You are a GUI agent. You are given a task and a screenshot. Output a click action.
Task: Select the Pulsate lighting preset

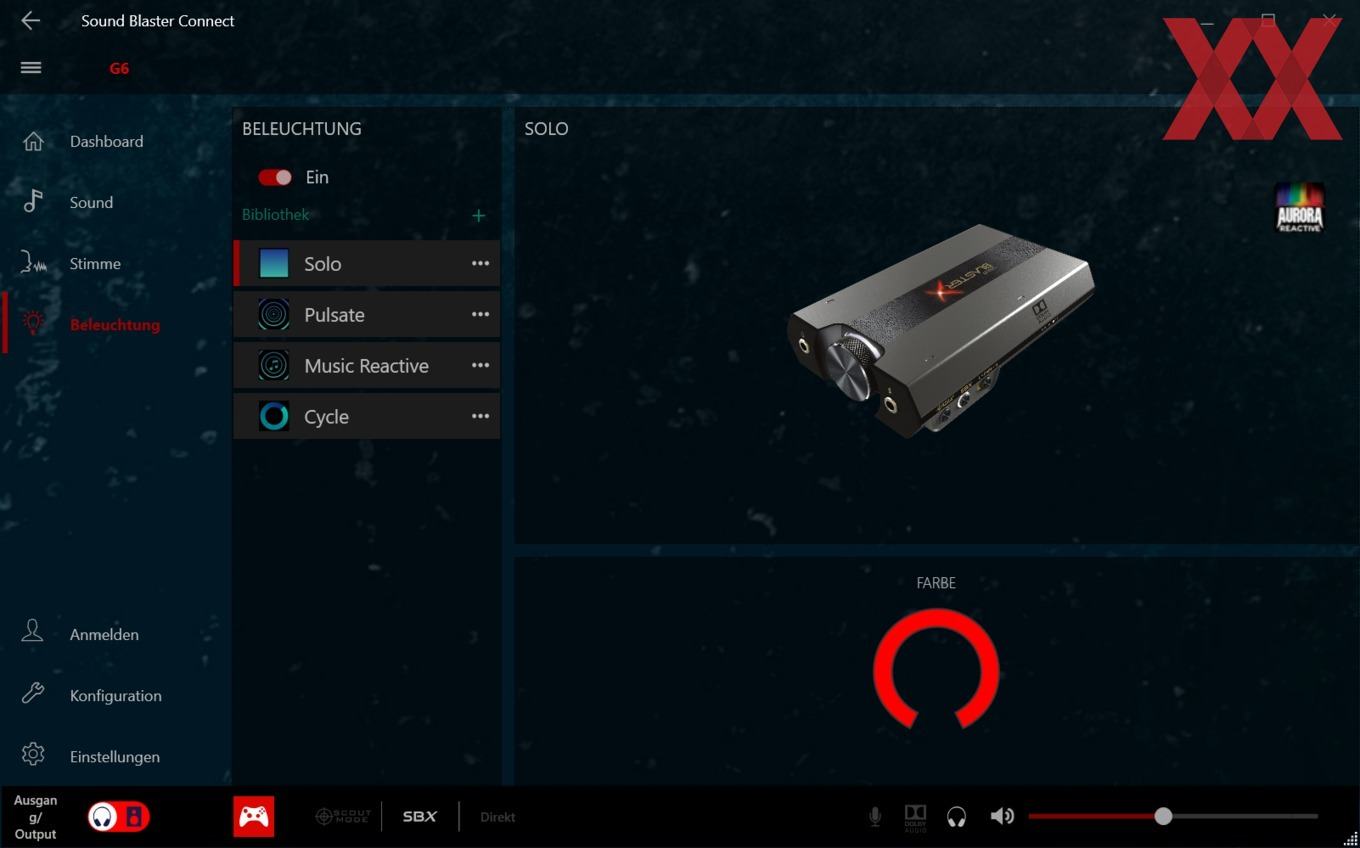pos(366,314)
